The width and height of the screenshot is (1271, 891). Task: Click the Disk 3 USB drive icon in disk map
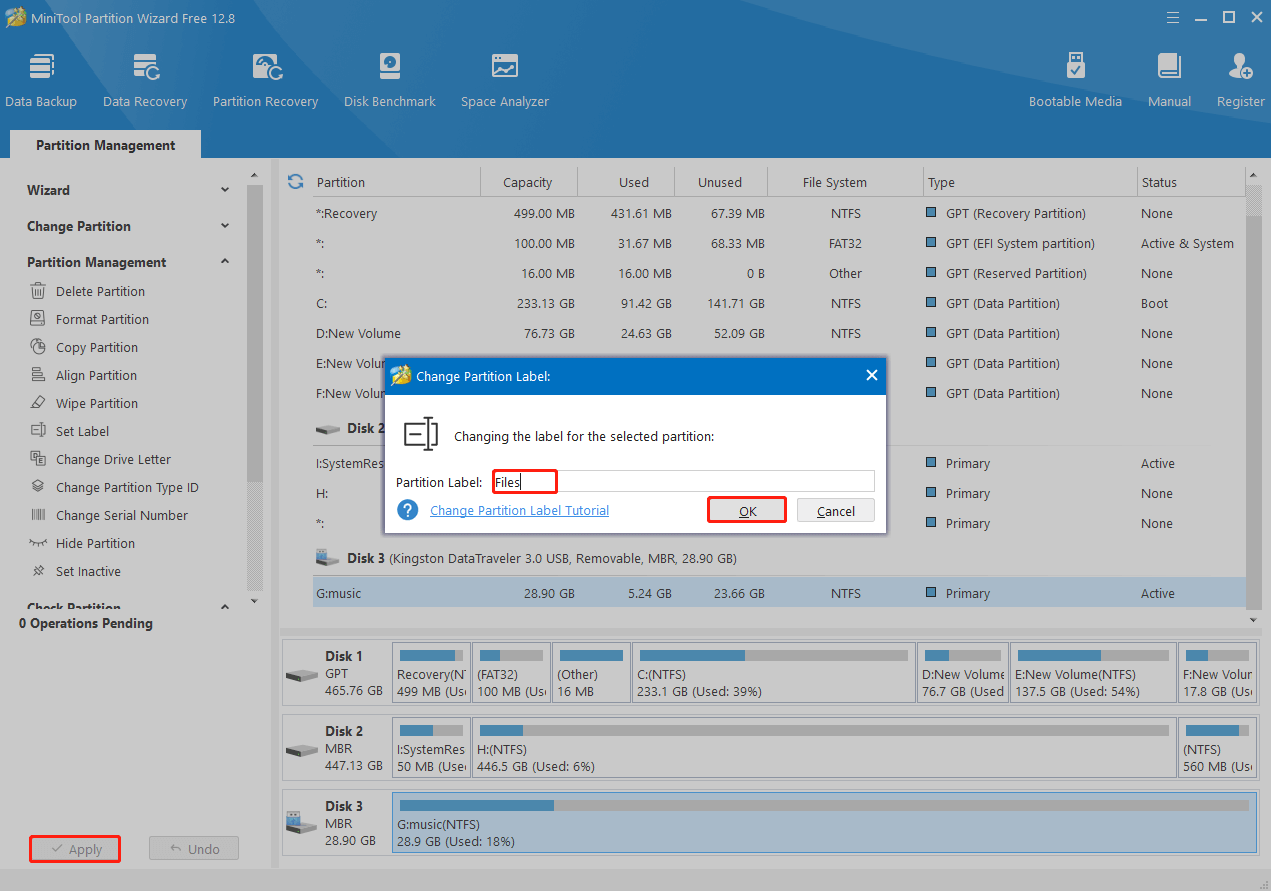[x=302, y=823]
